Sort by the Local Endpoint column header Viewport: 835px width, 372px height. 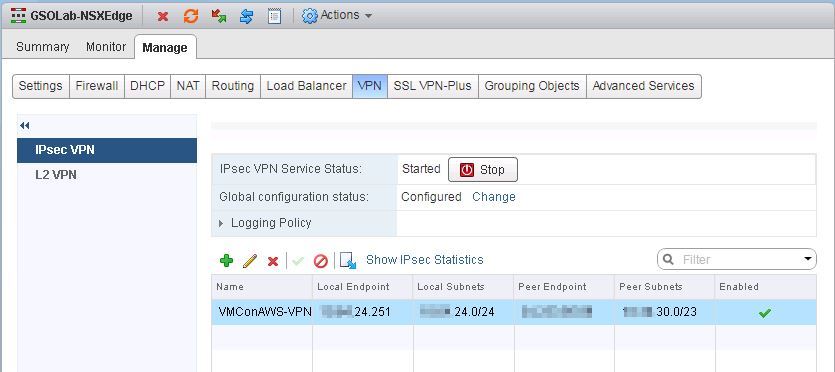[x=362, y=287]
